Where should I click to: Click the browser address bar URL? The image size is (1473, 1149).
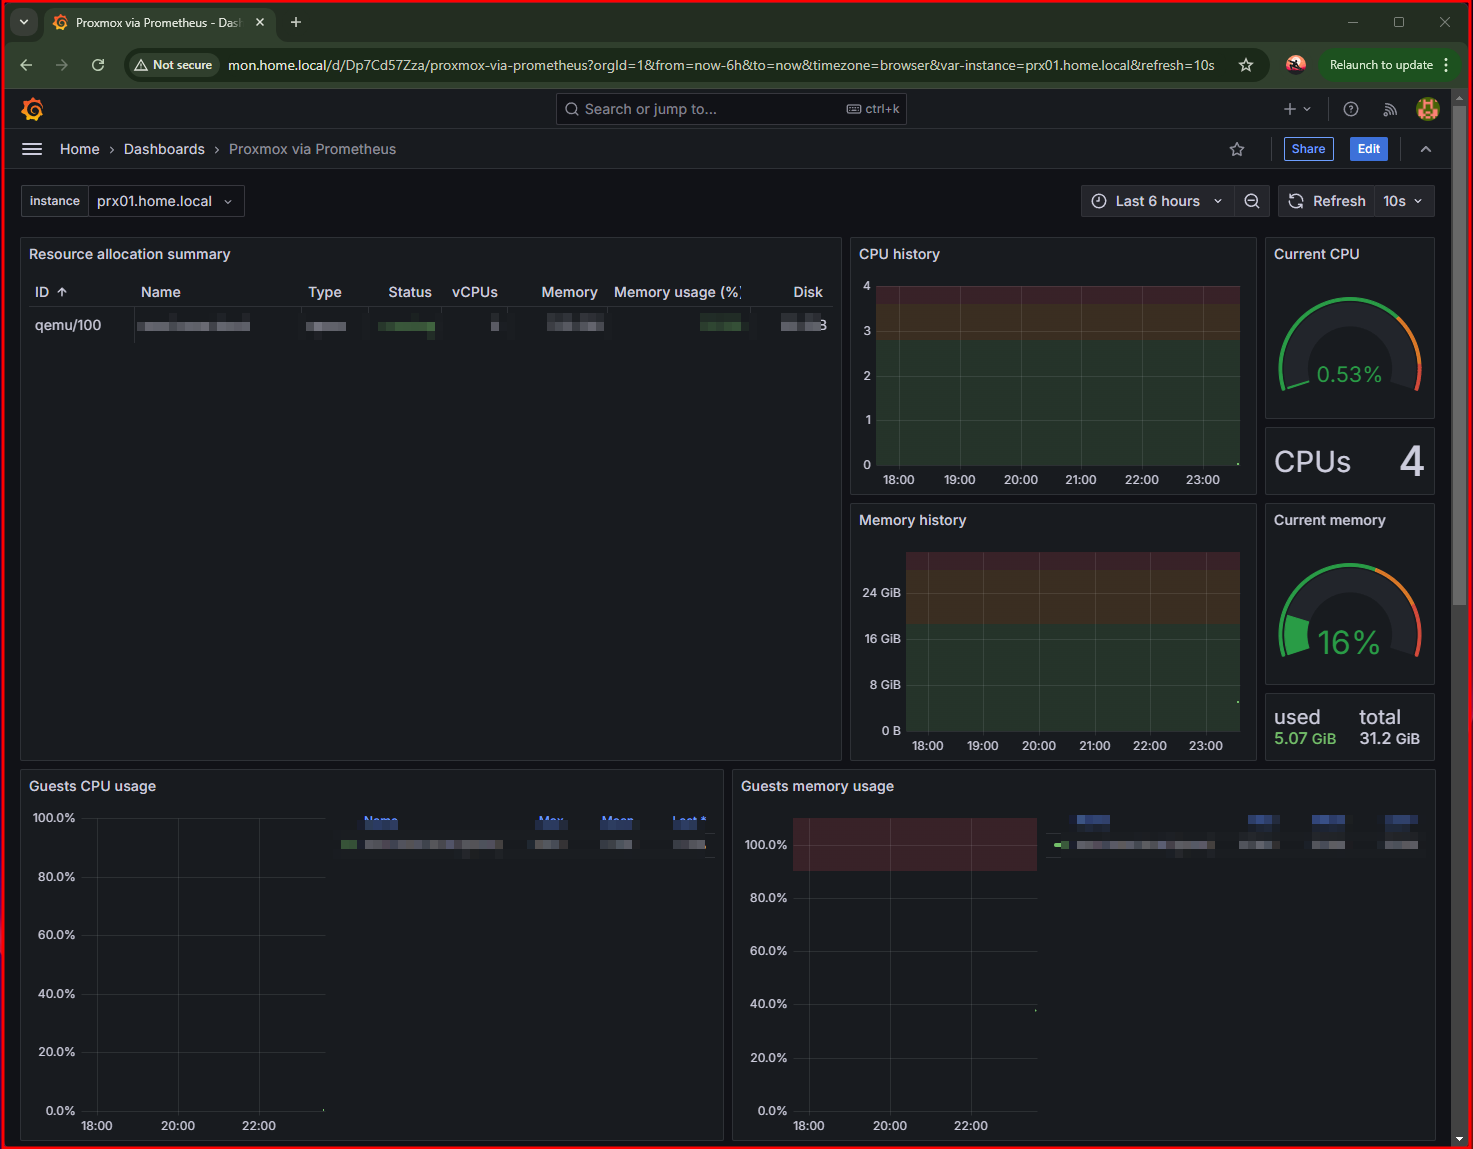coord(721,65)
